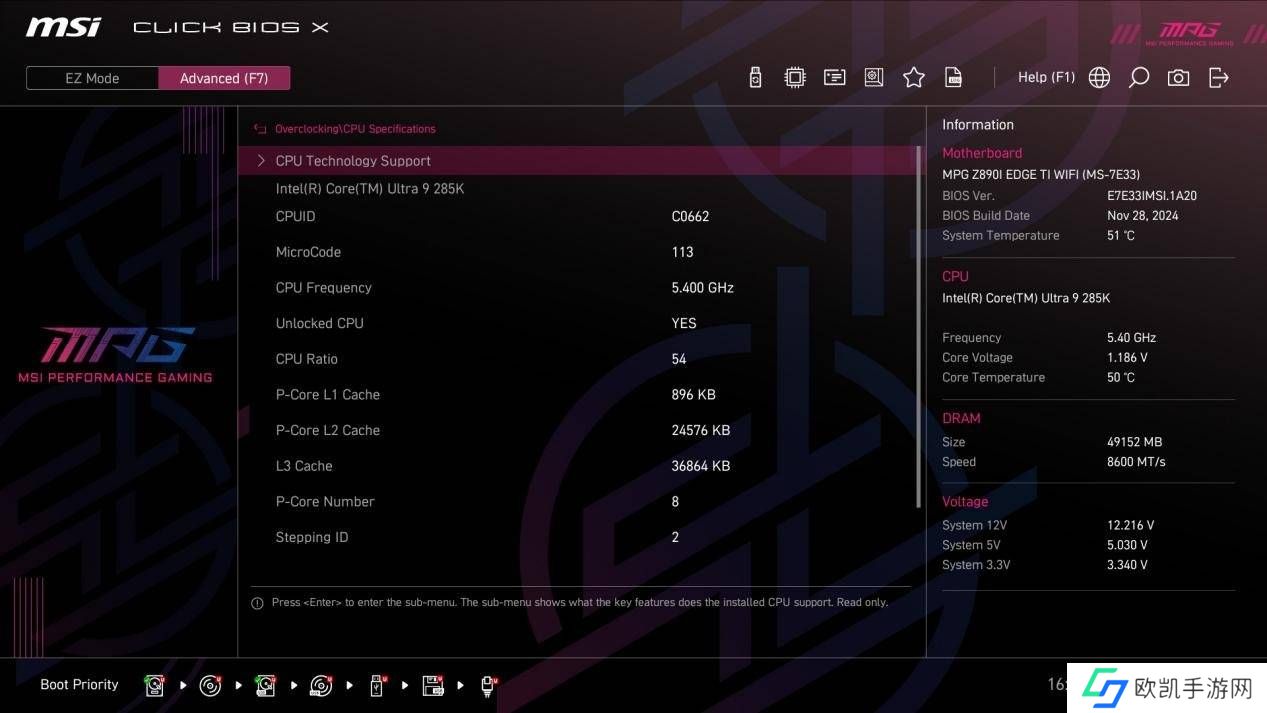Open the star-shaped Favorites icon
Image resolution: width=1267 pixels, height=713 pixels.
(914, 78)
